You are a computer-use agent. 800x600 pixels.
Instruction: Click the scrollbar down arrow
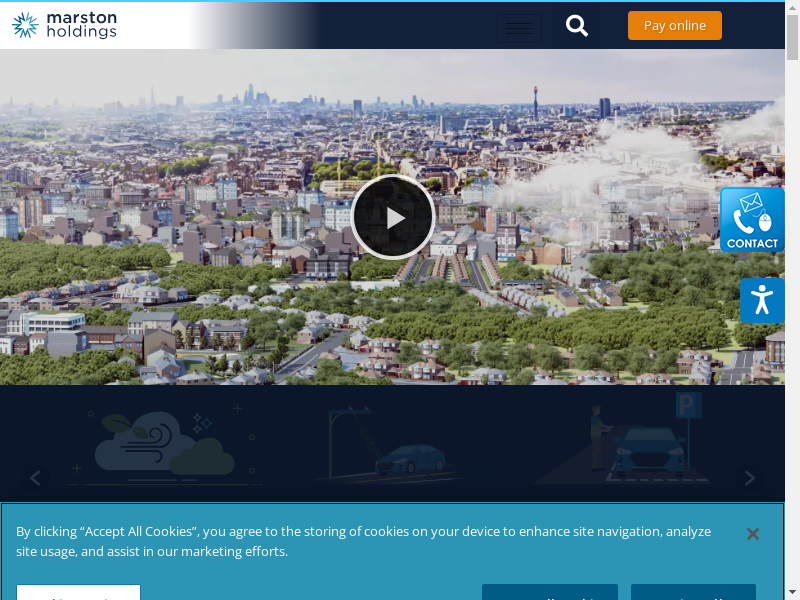792,592
